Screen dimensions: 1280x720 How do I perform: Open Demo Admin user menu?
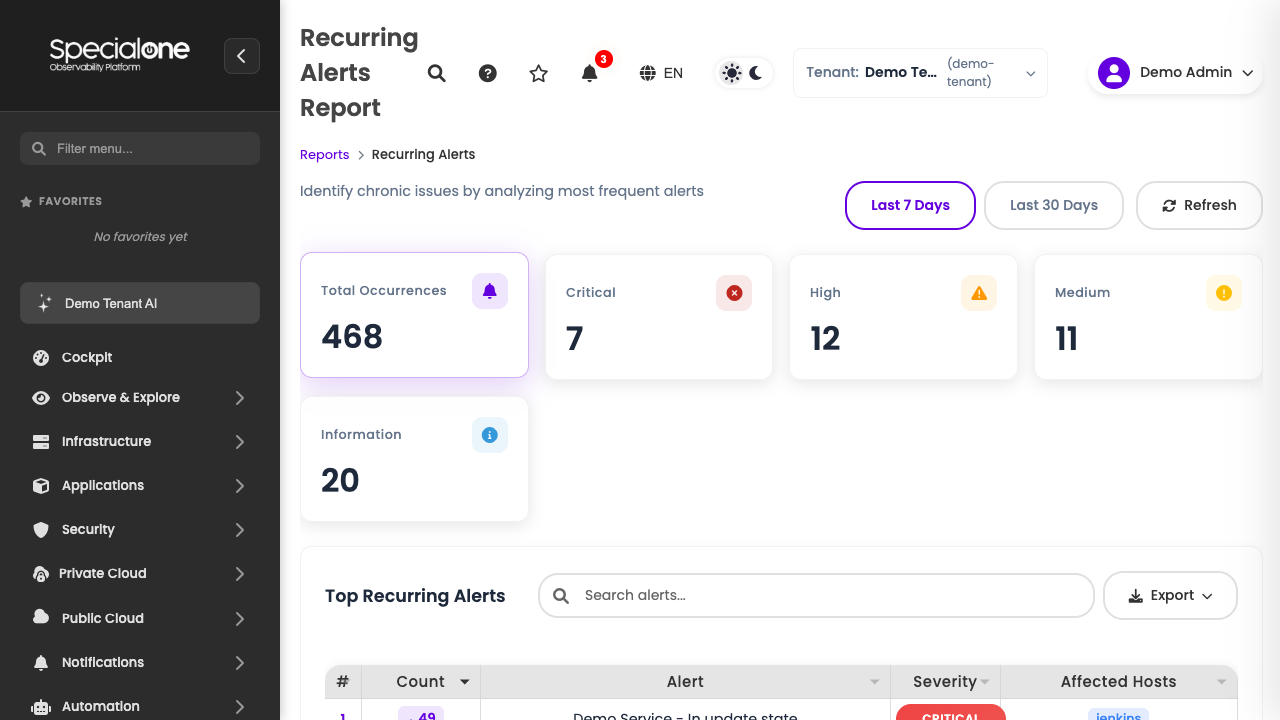coord(1176,73)
